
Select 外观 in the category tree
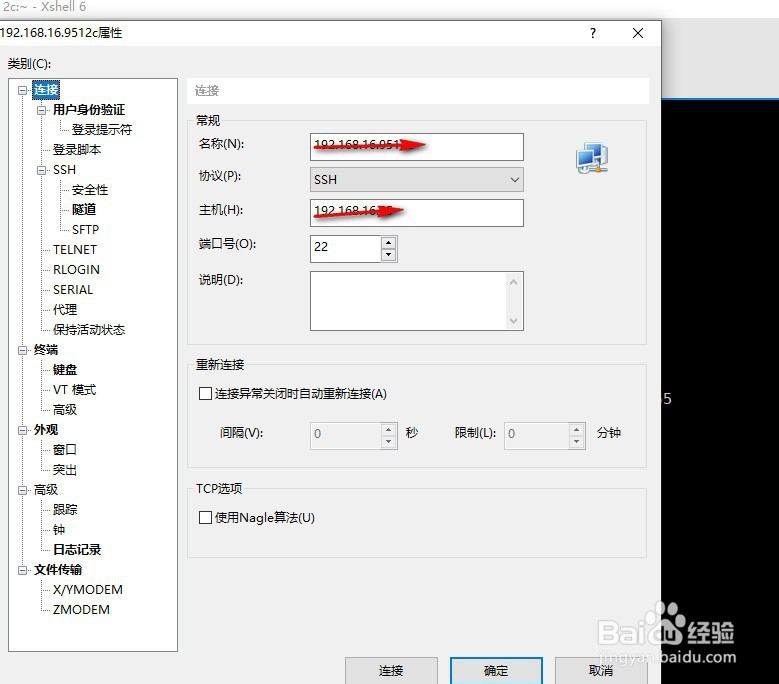(46, 430)
